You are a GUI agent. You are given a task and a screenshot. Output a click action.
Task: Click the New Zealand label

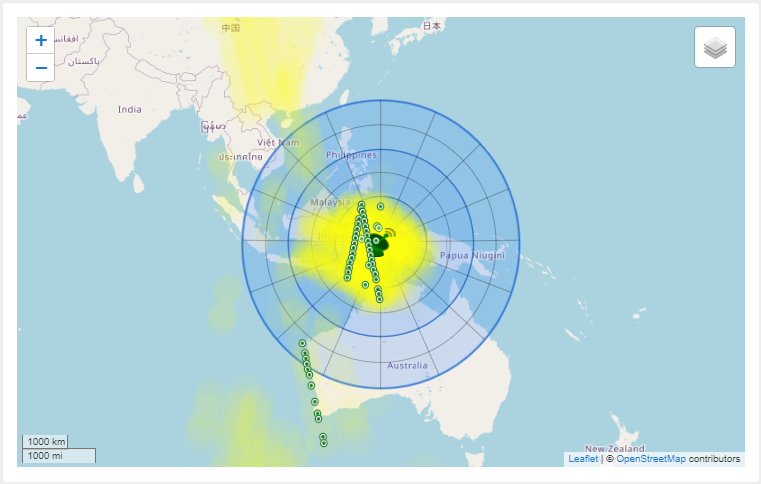coord(614,449)
